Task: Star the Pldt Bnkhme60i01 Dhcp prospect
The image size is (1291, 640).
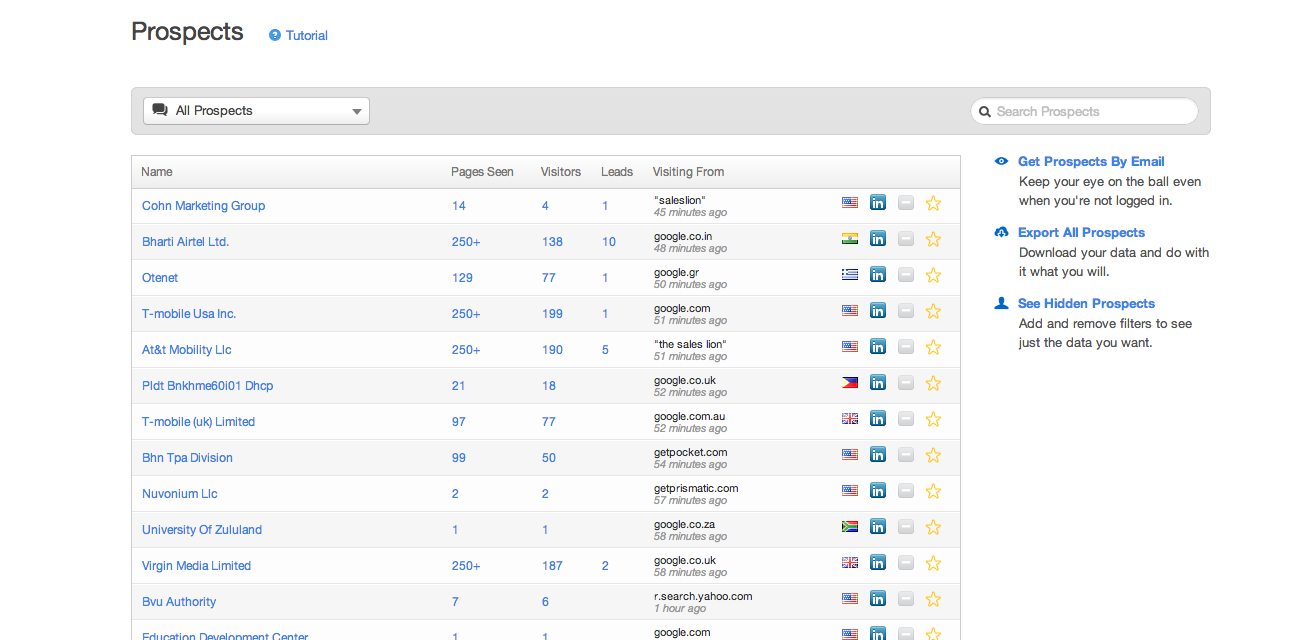Action: [933, 383]
